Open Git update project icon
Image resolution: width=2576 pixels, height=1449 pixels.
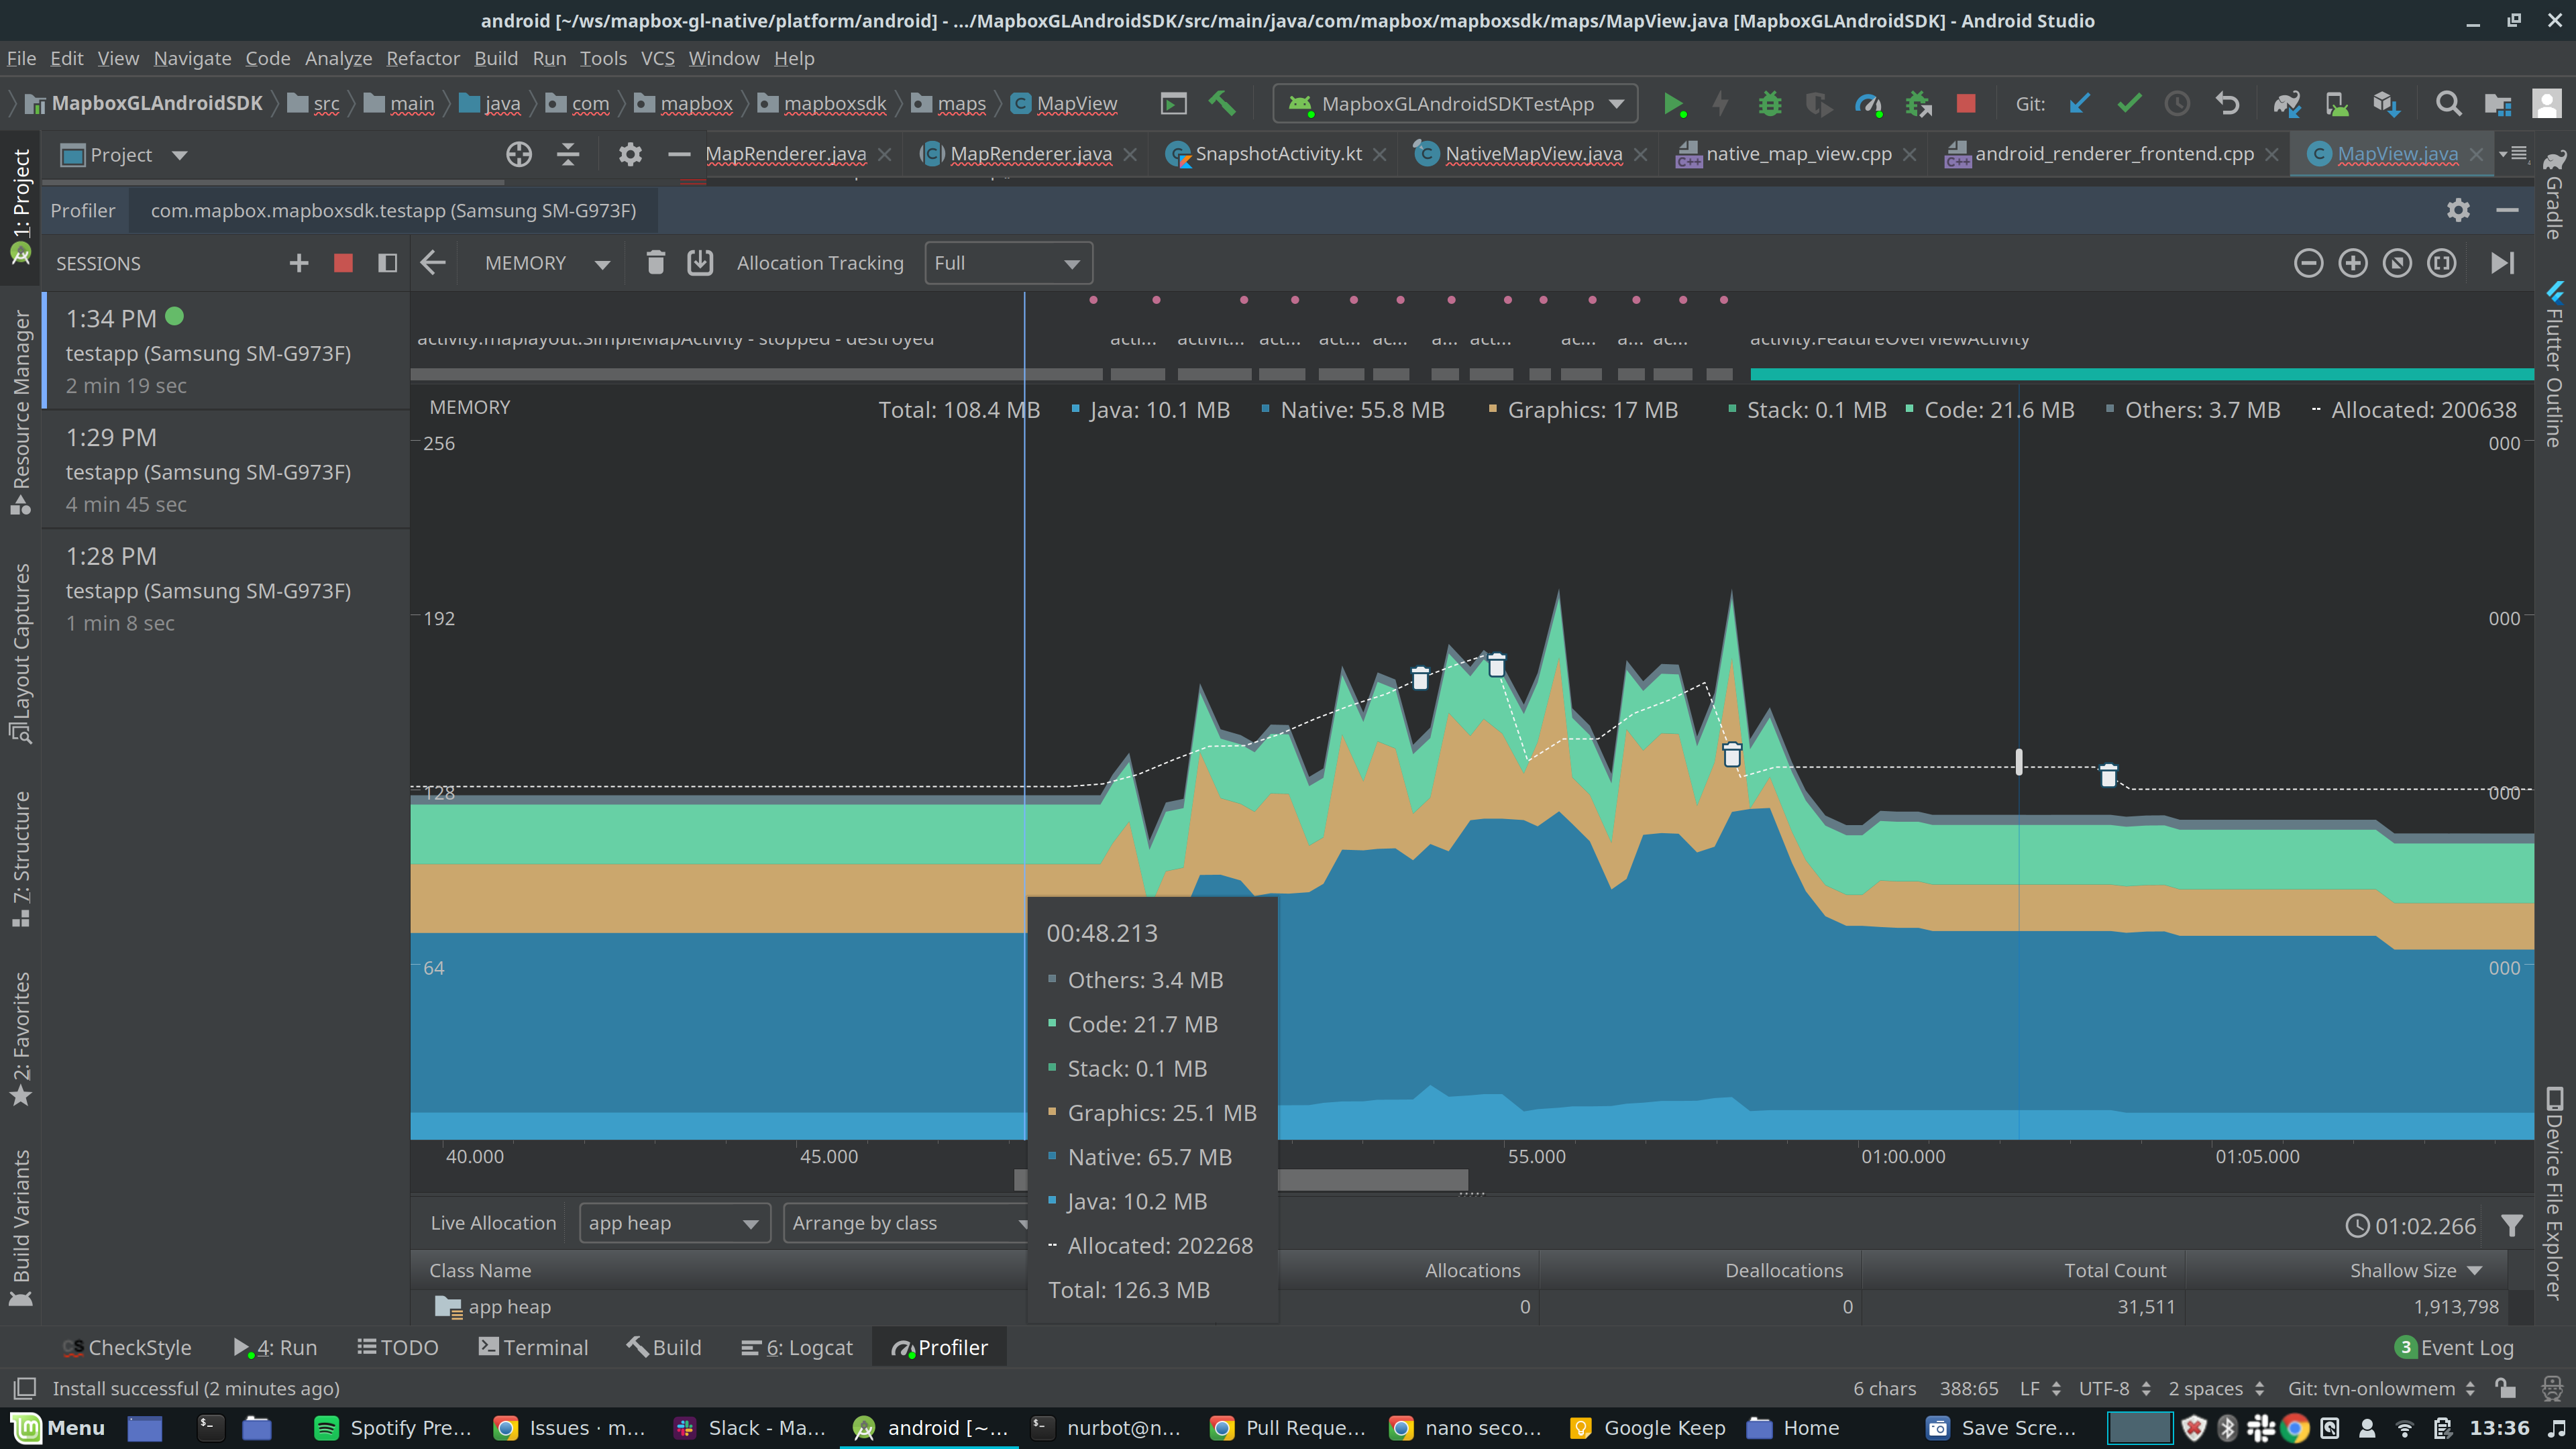coord(2081,103)
